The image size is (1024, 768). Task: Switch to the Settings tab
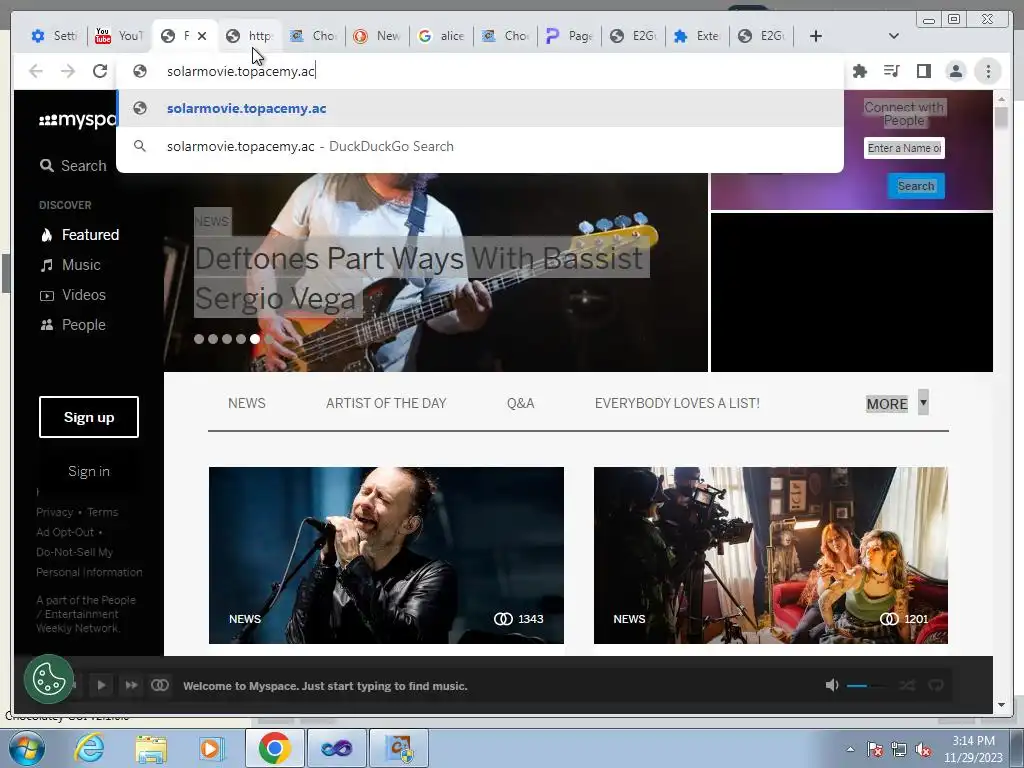55,36
